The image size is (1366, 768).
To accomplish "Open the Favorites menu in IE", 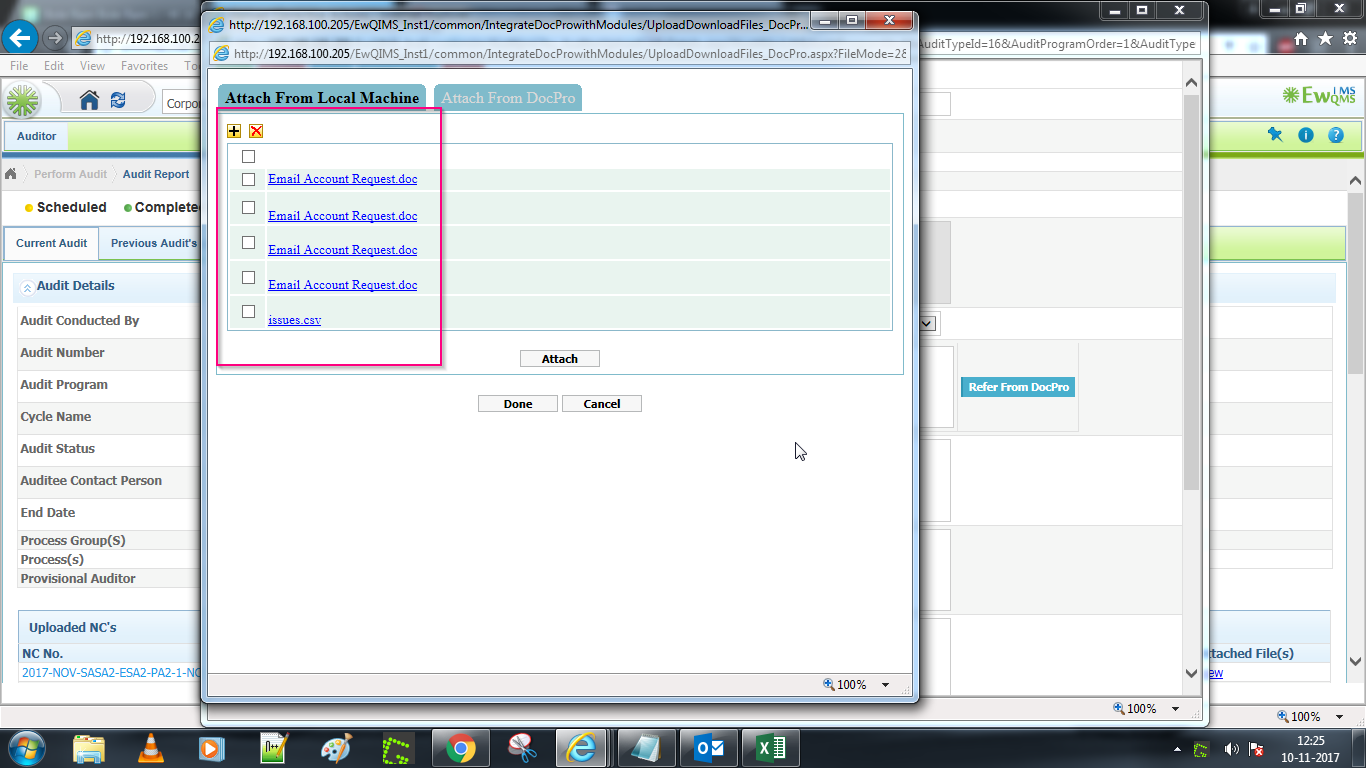I will (145, 66).
